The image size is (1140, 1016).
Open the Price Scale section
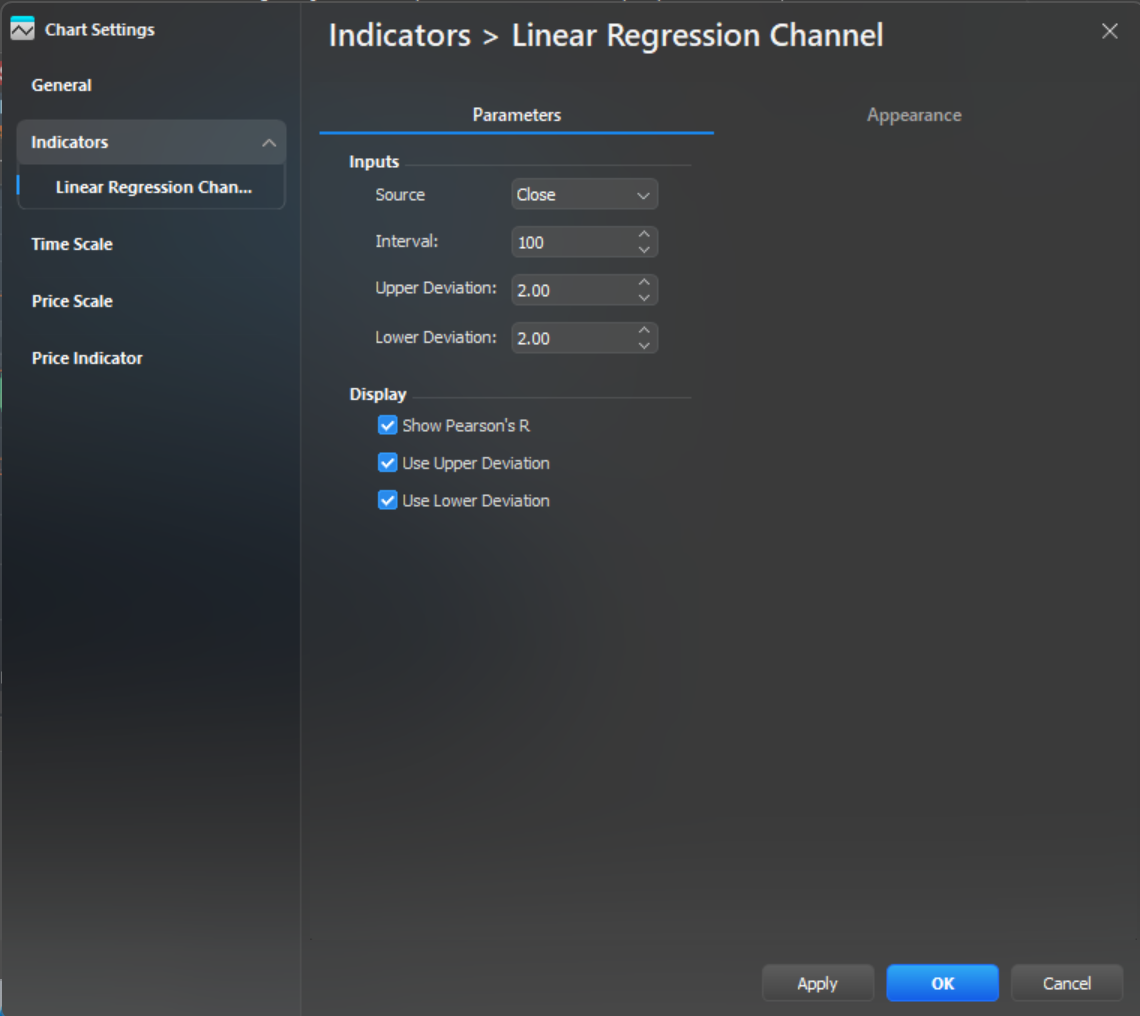[x=72, y=301]
